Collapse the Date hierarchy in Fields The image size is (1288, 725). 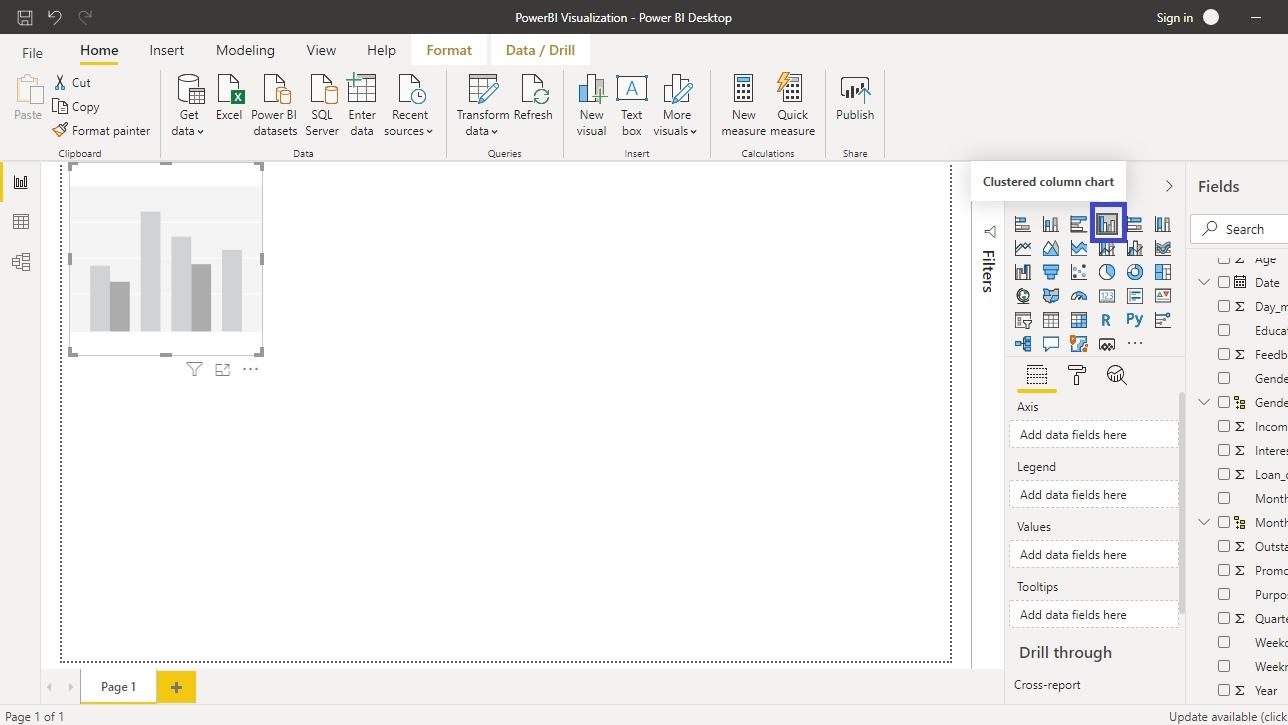[x=1204, y=283]
